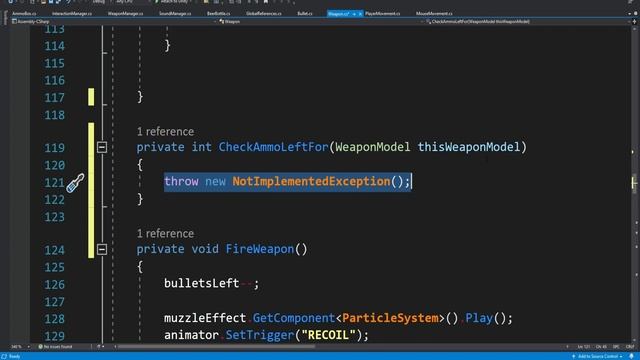Viewport: 640px width, 360px height.
Task: Click the Play method call
Action: (x=479, y=318)
